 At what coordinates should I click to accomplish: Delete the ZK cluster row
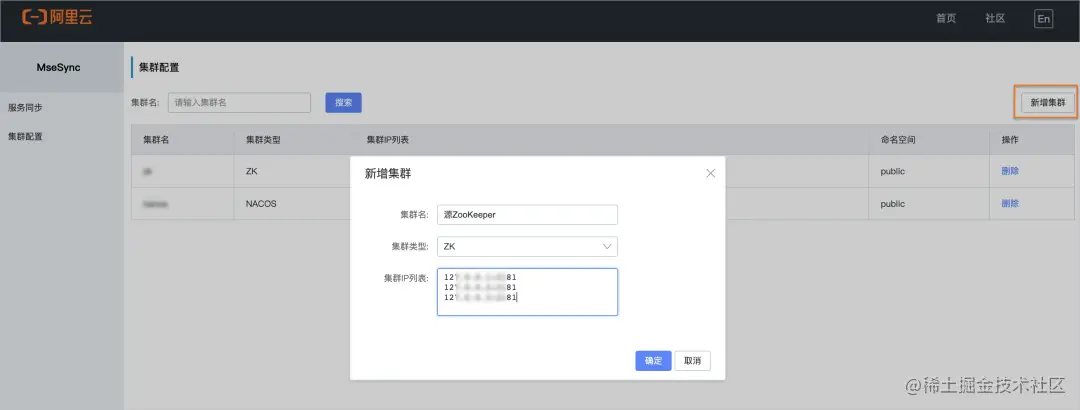(1010, 171)
